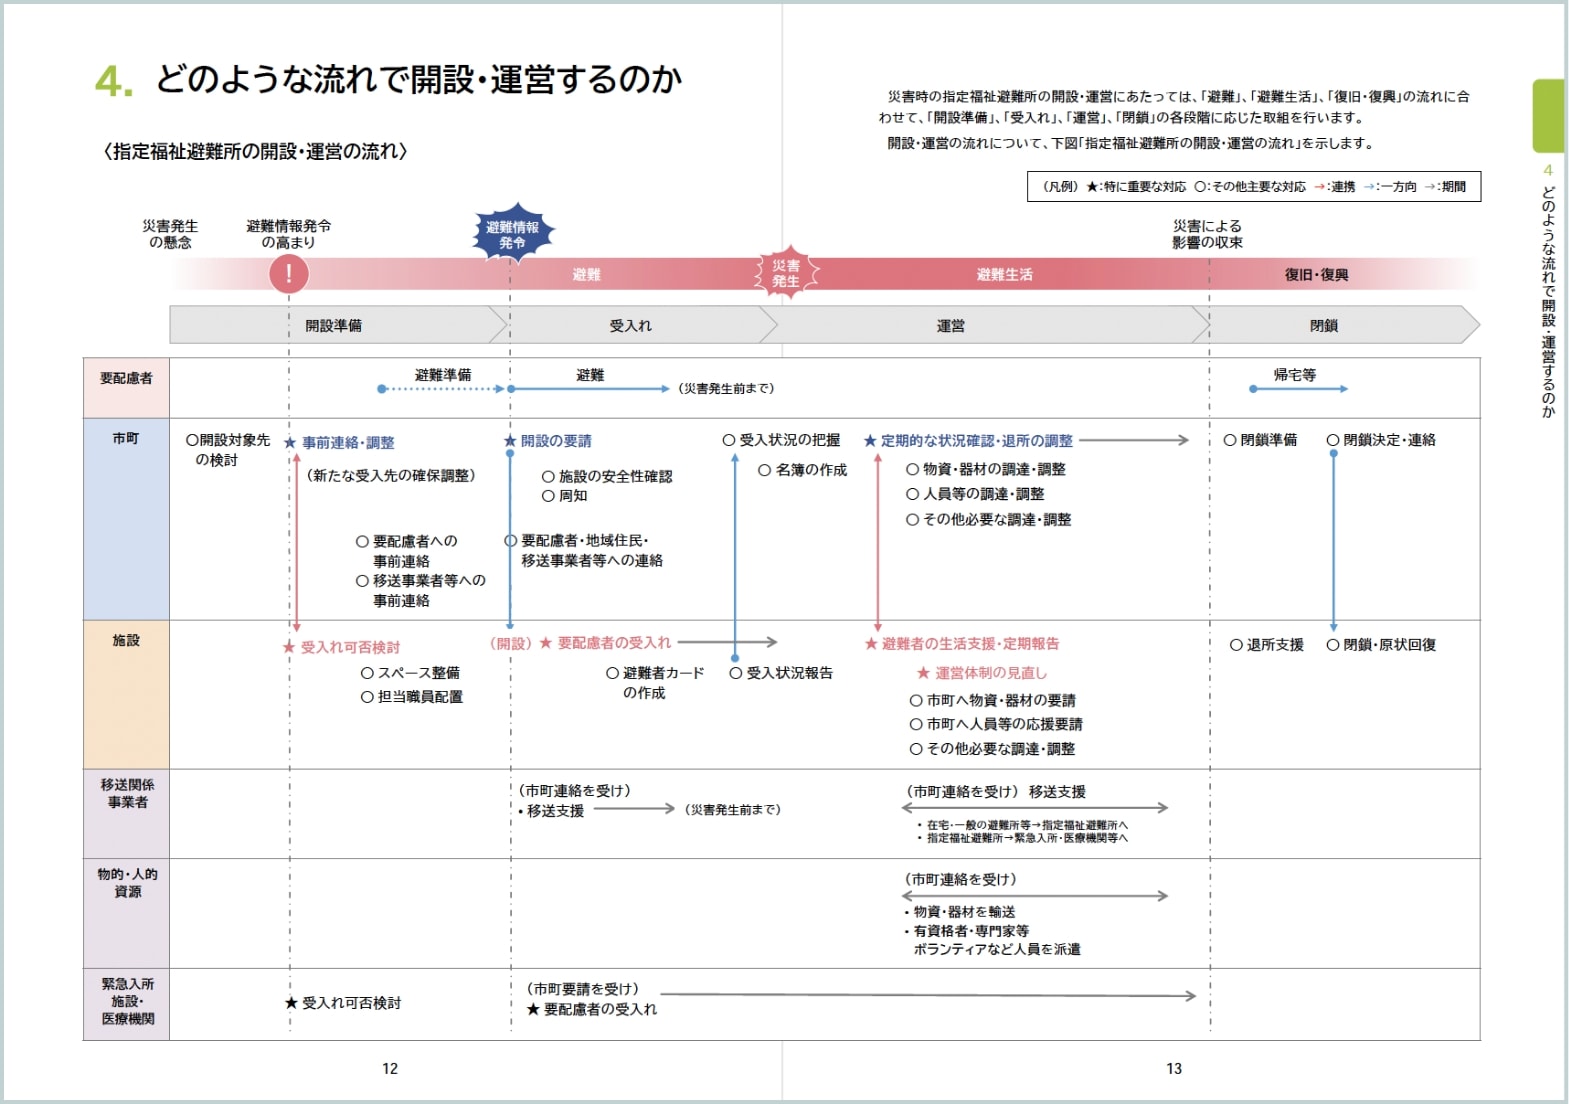Click the 受入れ phase arrow
This screenshot has height=1104, width=1569.
[632, 326]
